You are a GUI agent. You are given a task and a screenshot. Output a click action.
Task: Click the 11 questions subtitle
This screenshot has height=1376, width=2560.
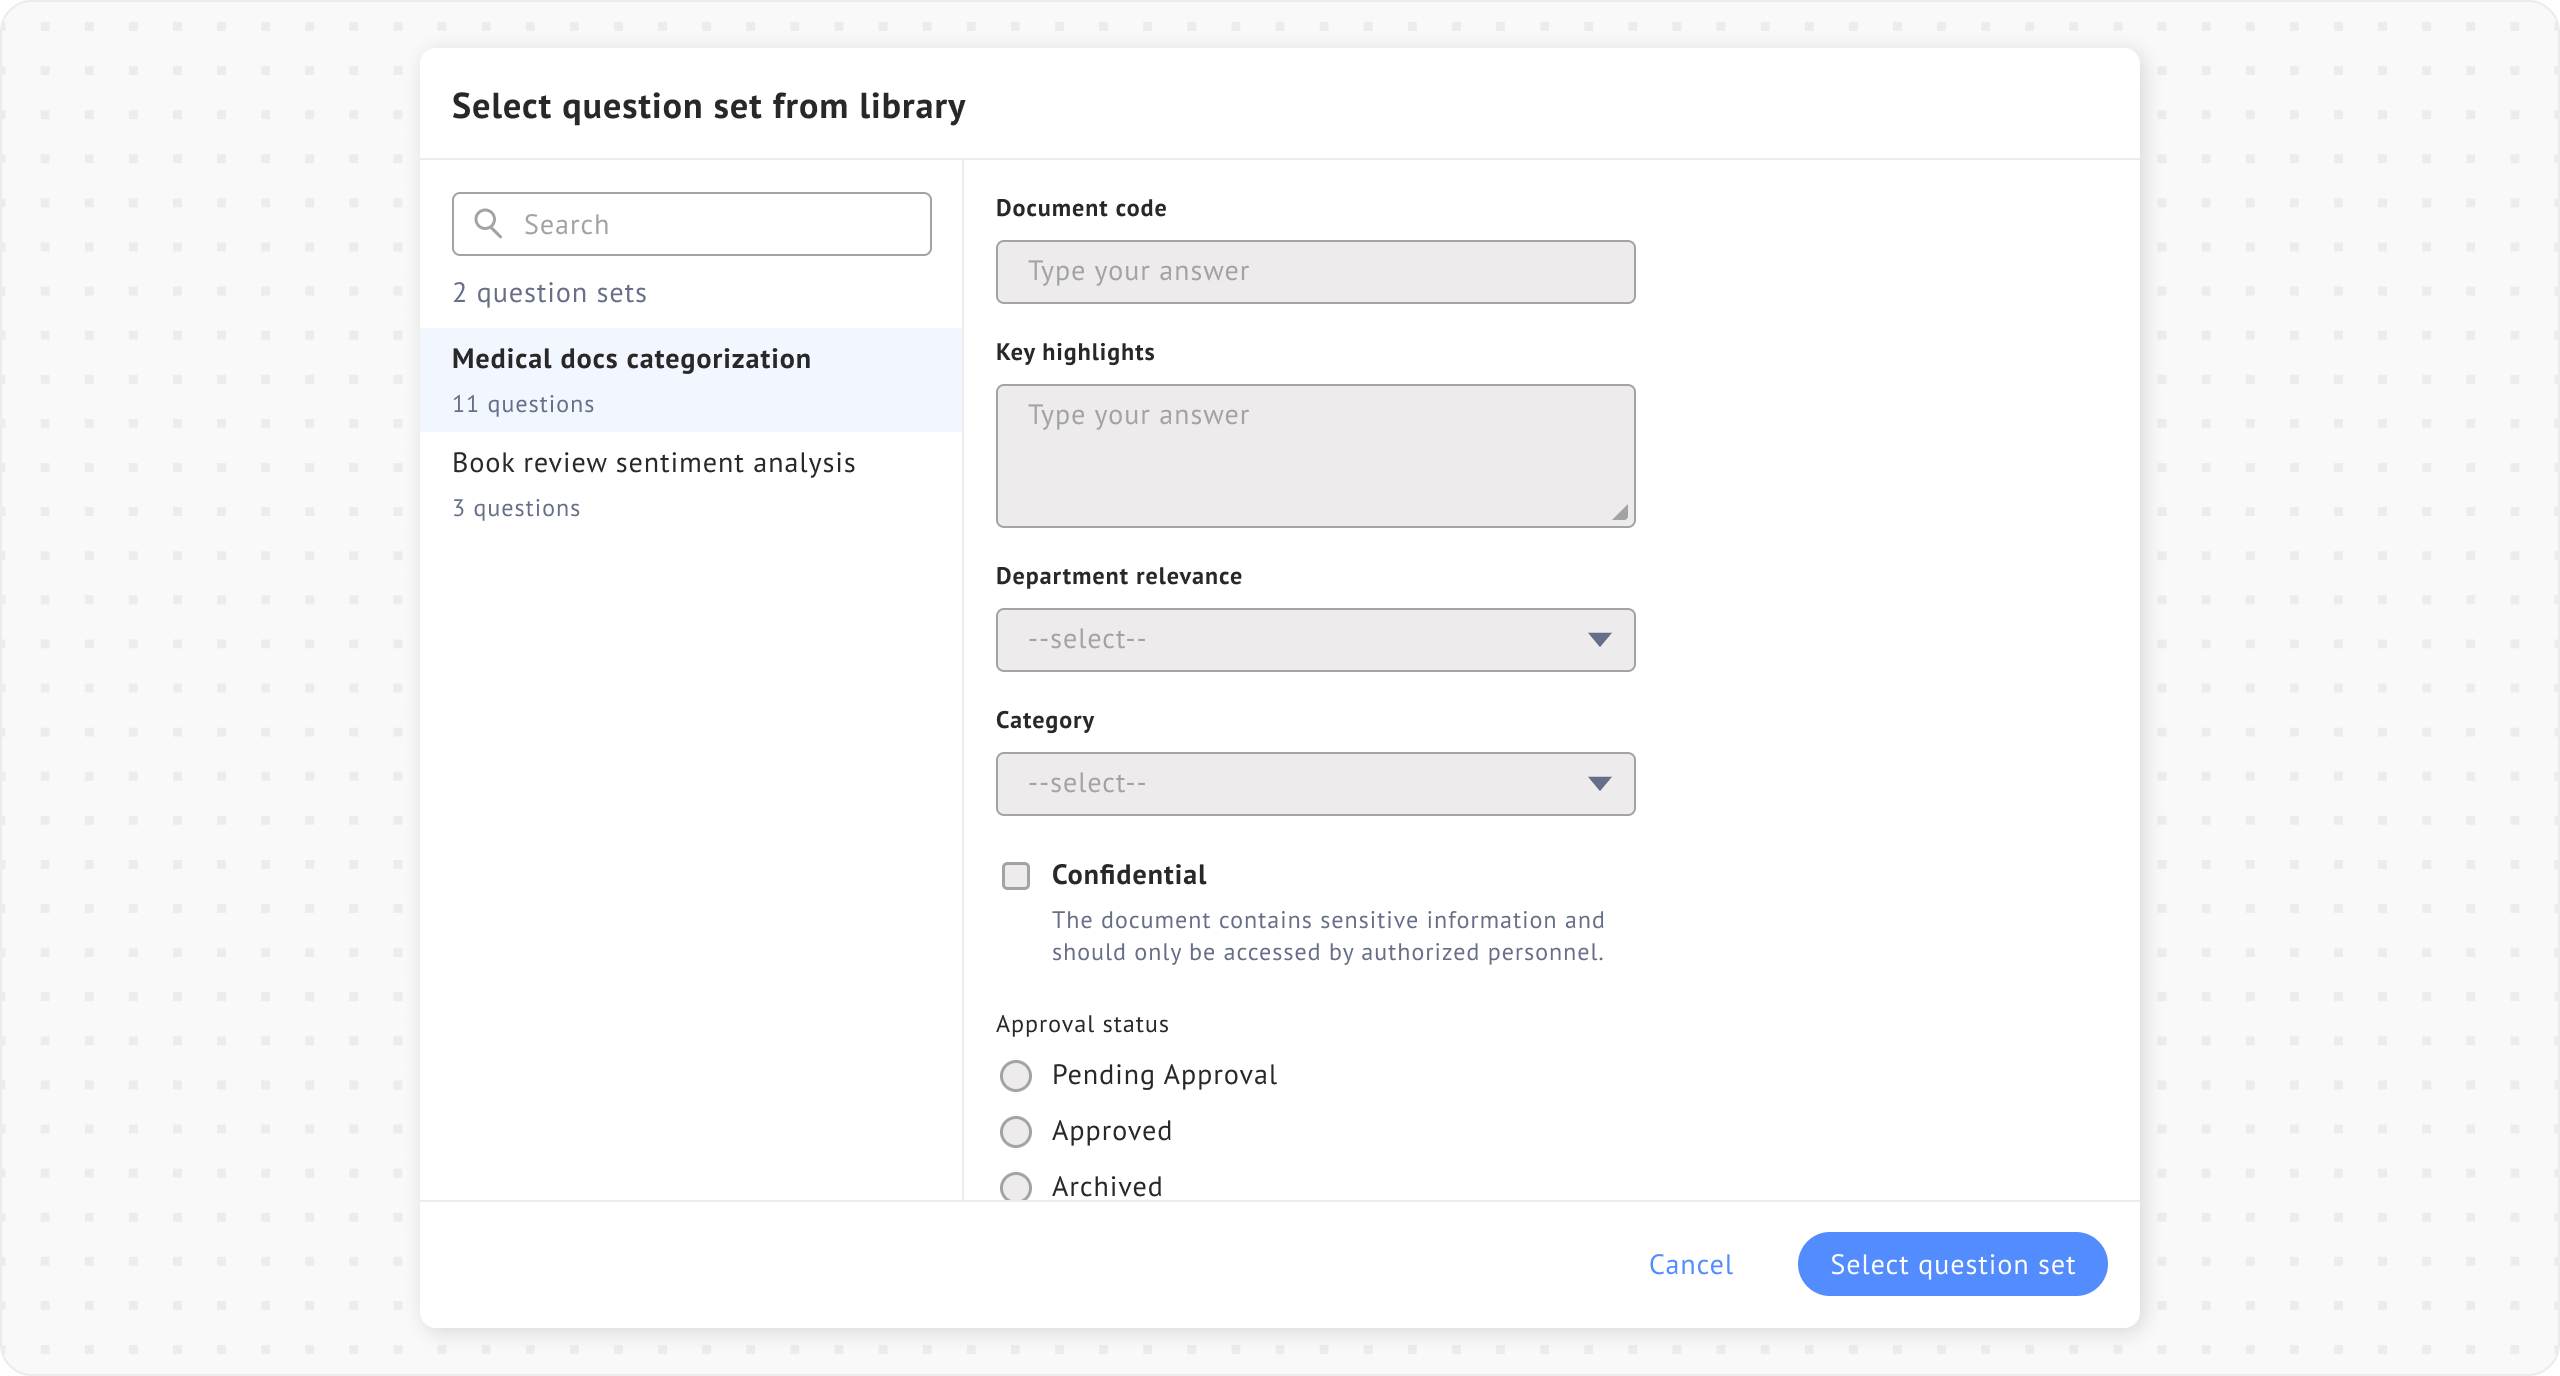click(x=523, y=404)
